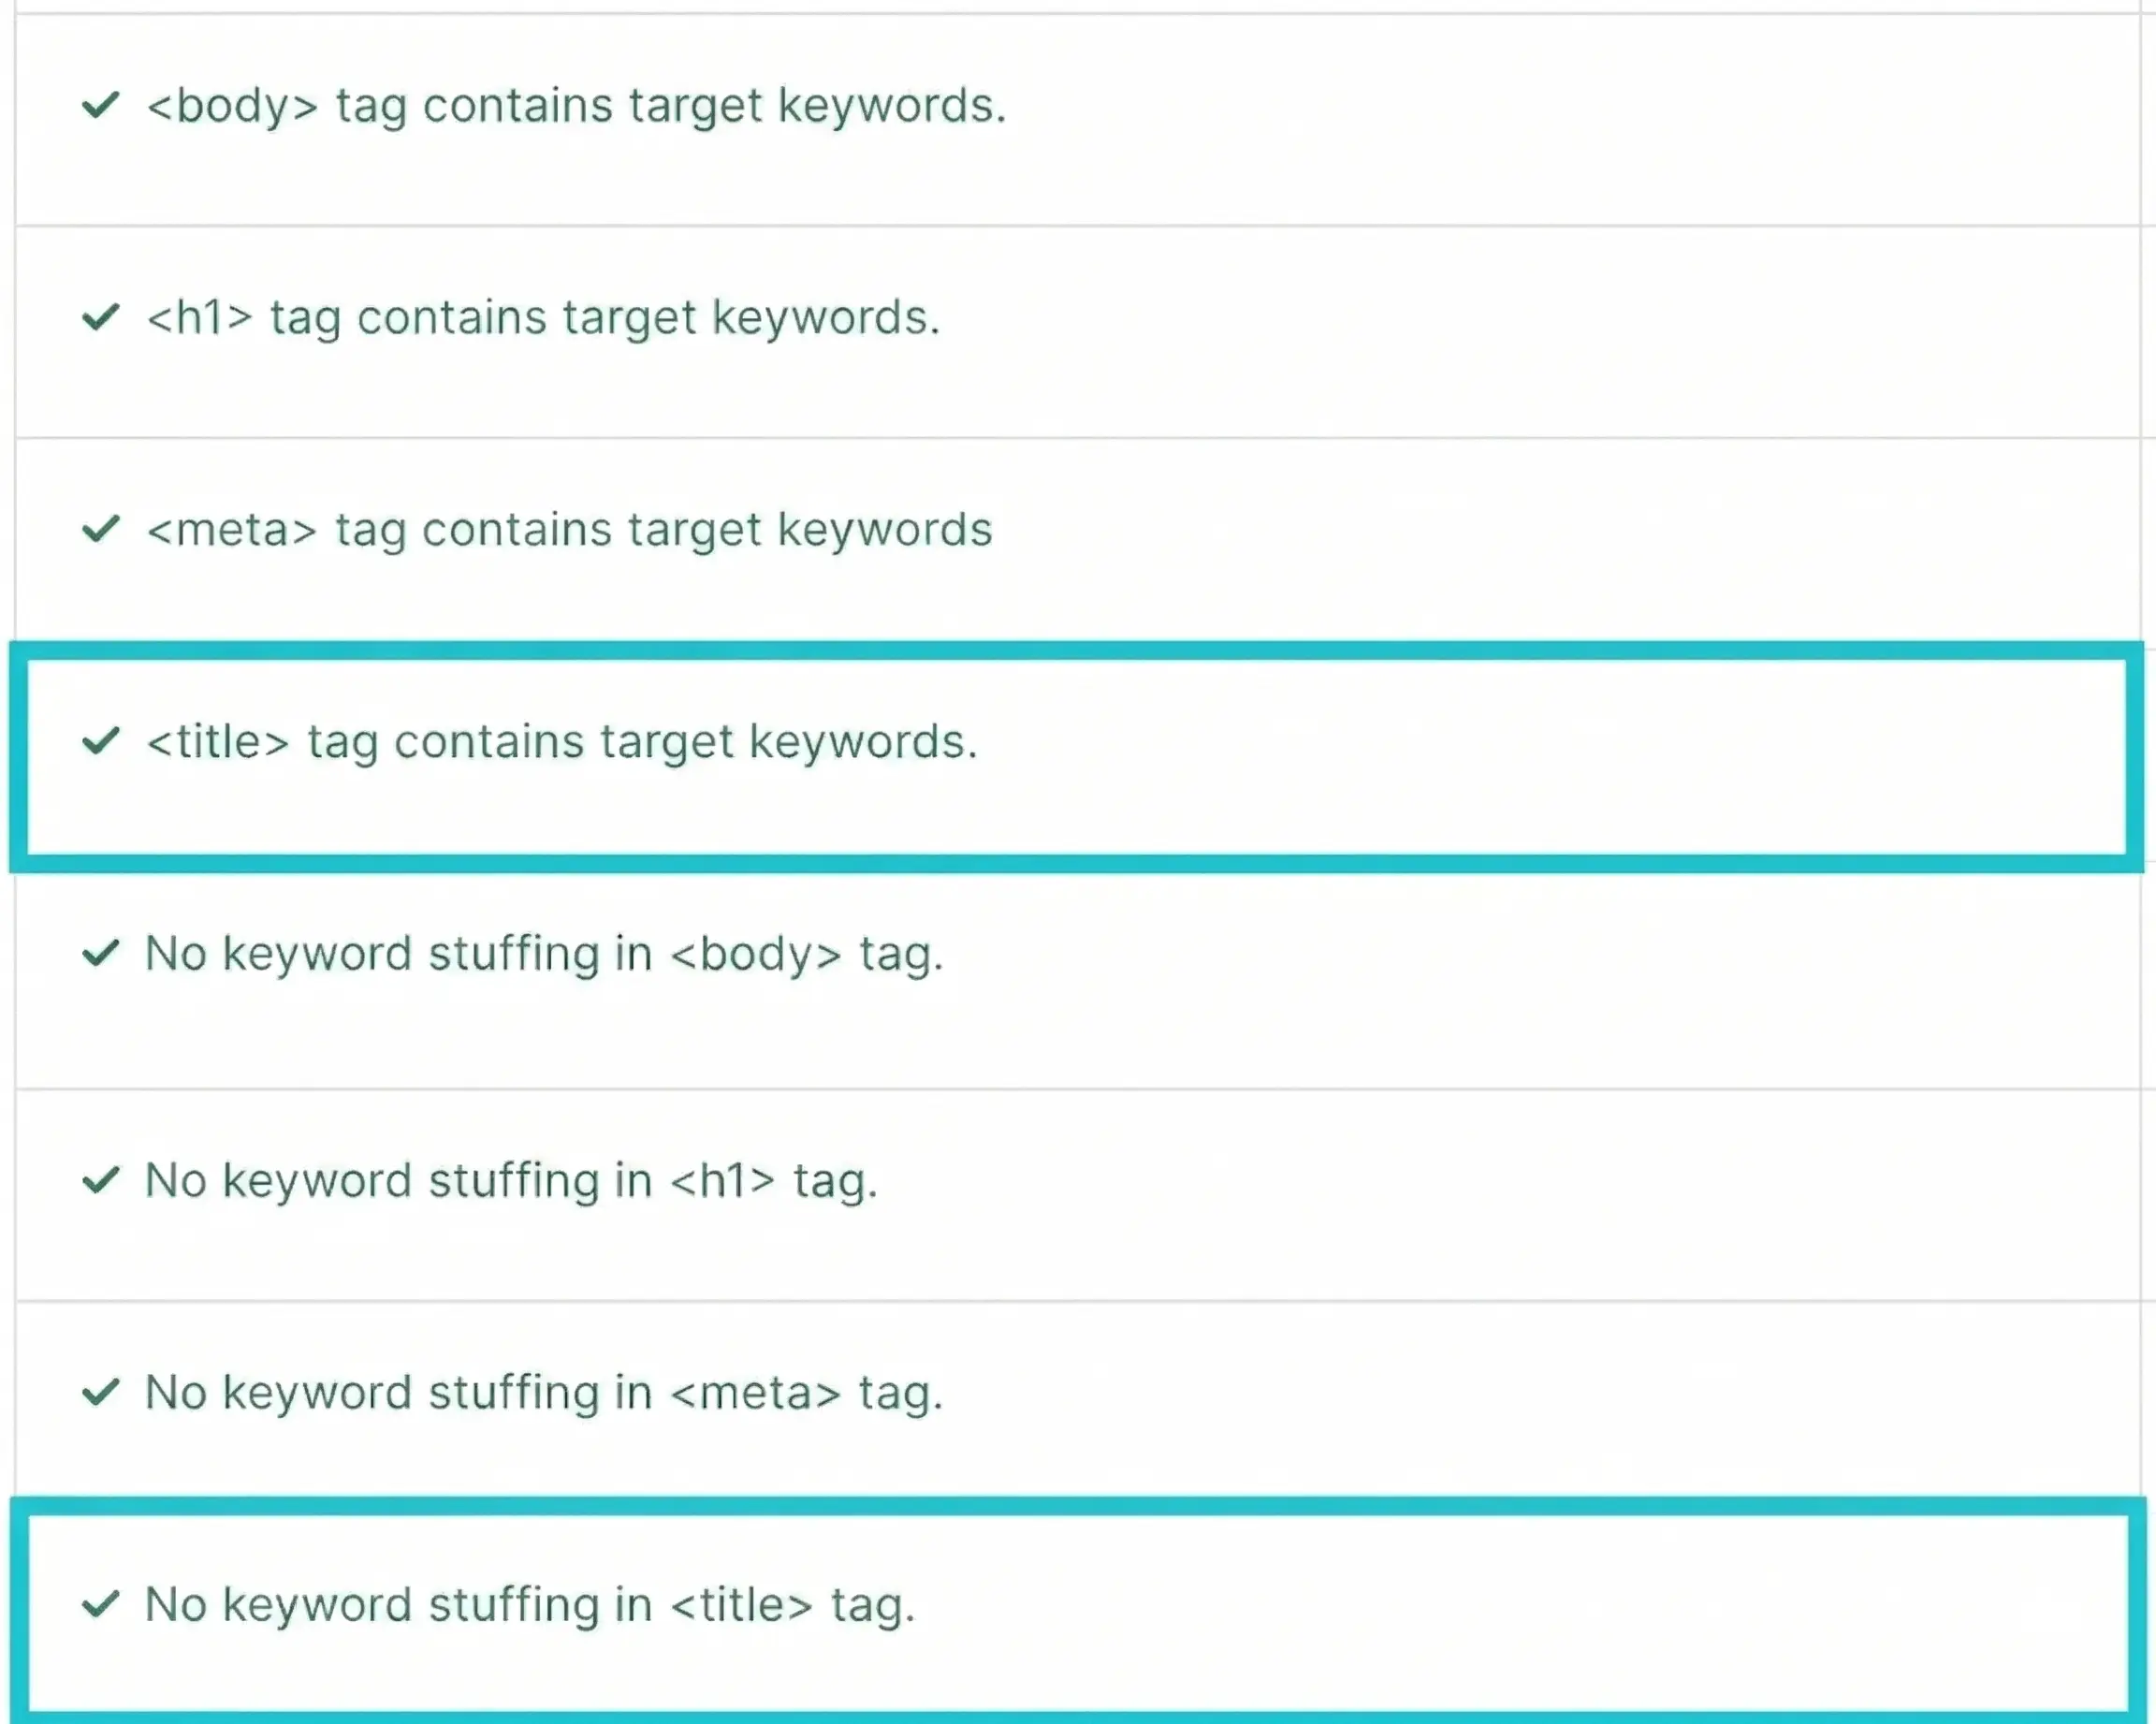Click the checkmark beside meta tag contains keywords

tap(101, 528)
